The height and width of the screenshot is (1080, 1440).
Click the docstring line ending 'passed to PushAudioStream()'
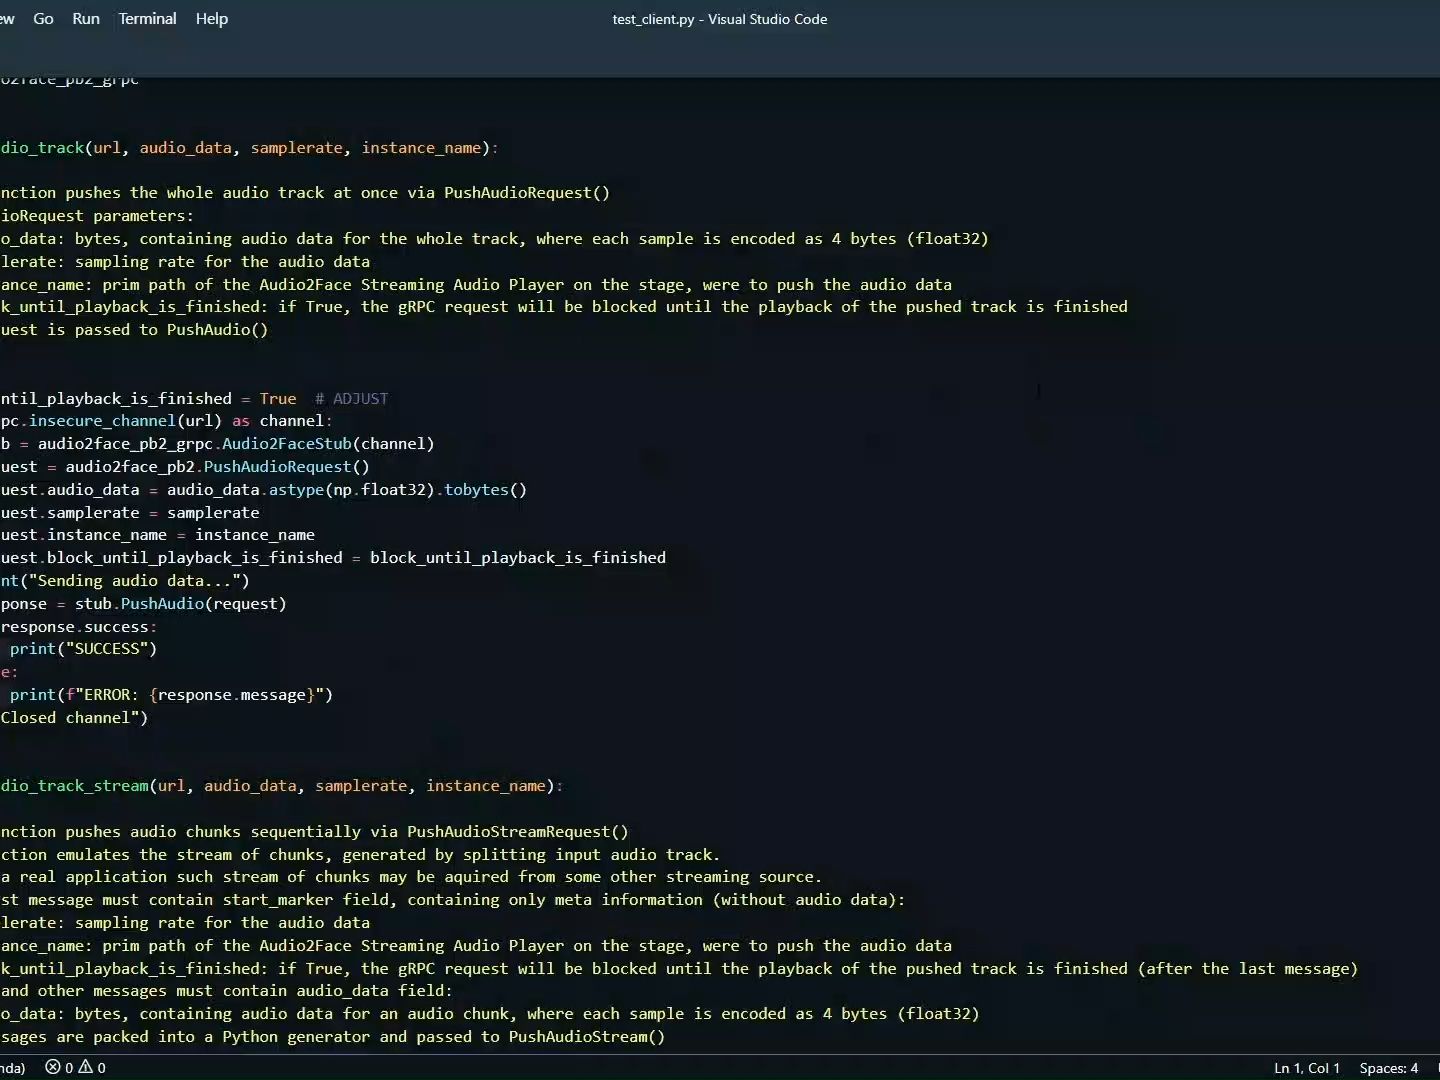click(333, 1037)
